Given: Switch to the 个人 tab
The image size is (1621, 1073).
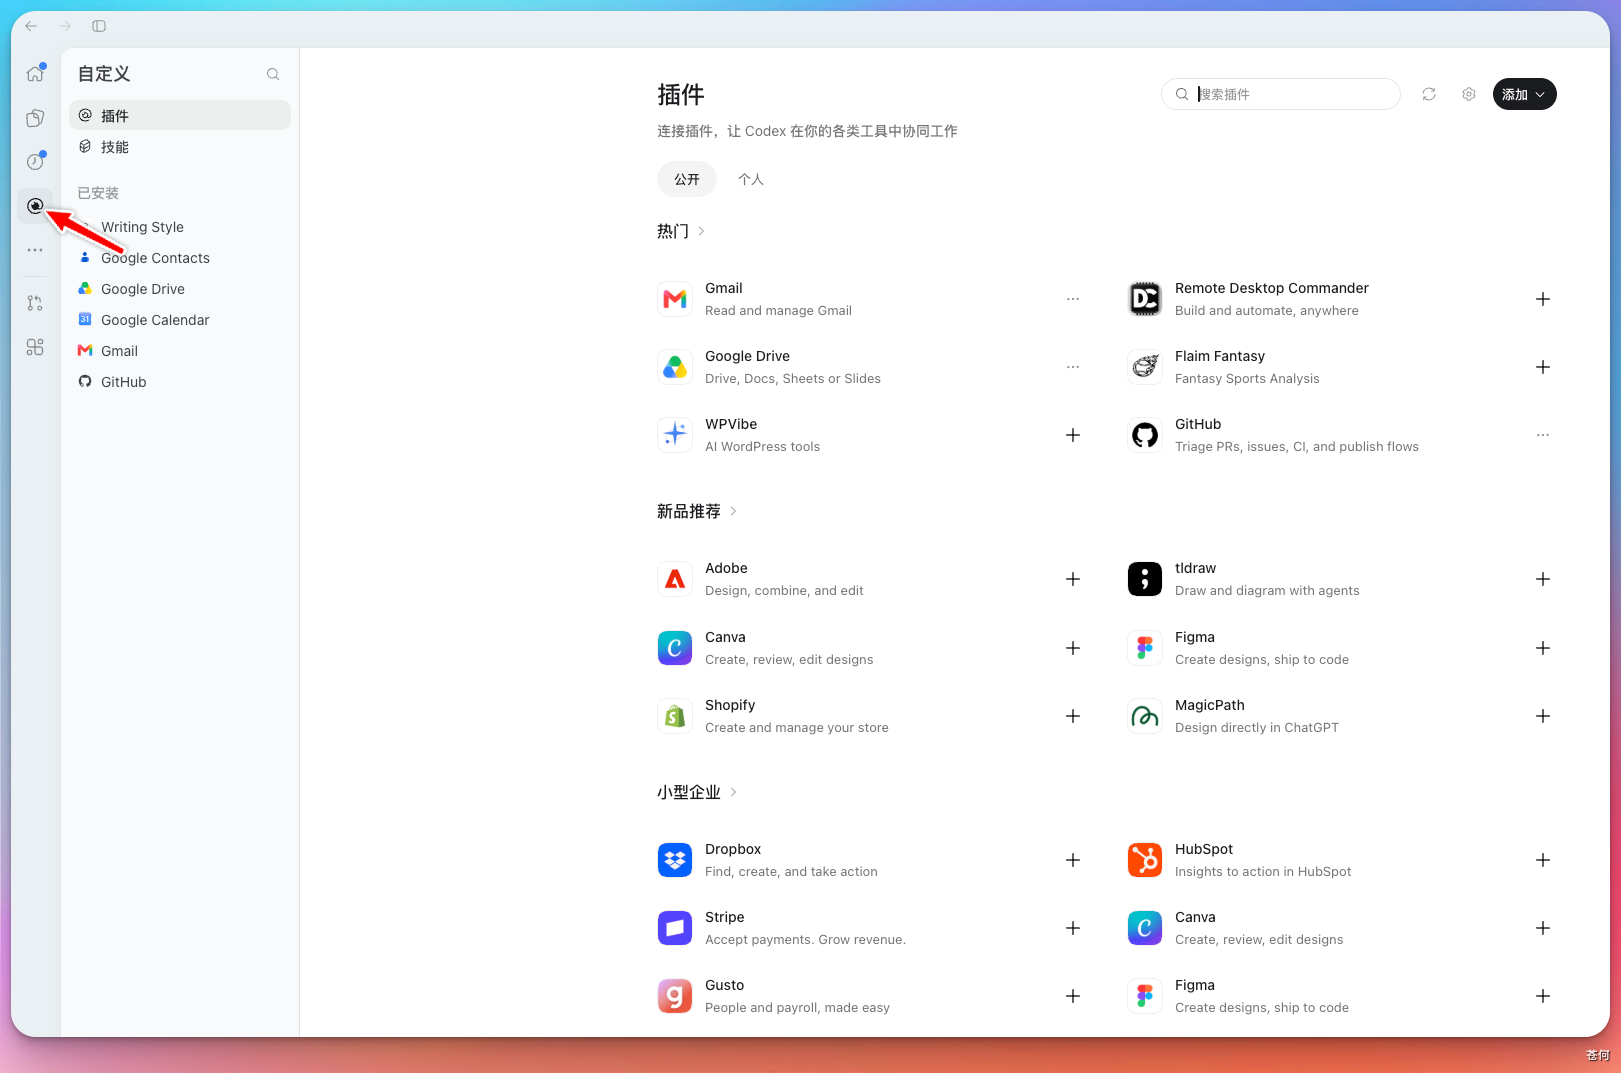Looking at the screenshot, I should click(751, 179).
